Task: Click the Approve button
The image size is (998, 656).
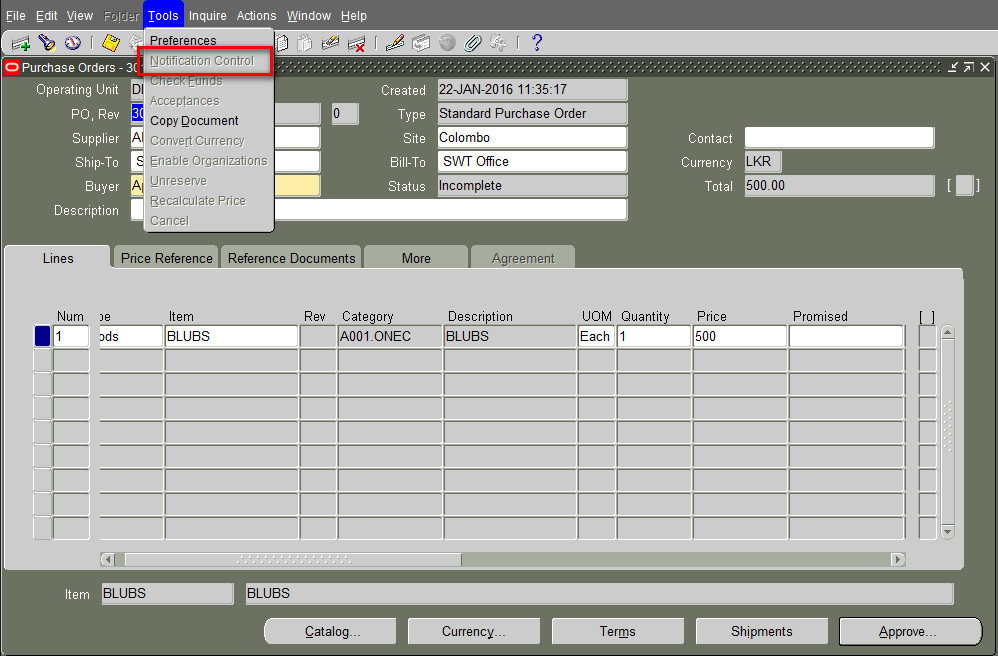Action: (x=909, y=631)
